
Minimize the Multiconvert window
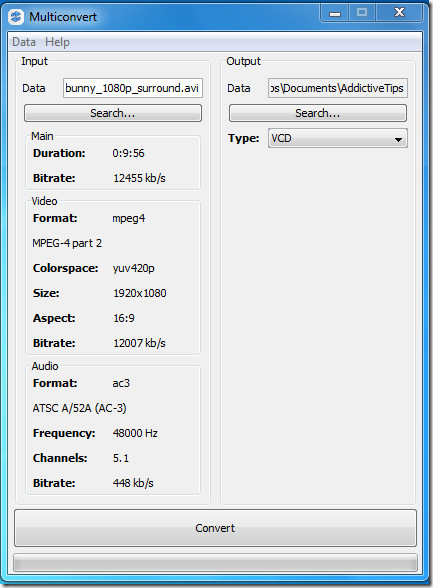(335, 14)
